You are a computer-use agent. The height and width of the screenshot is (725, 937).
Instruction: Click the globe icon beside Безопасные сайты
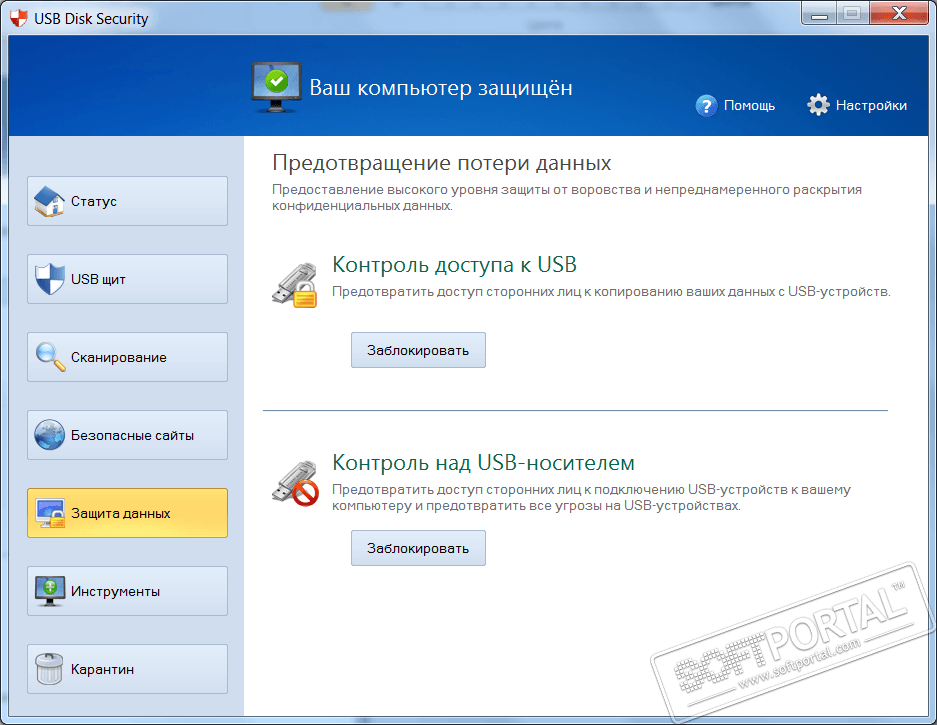49,435
